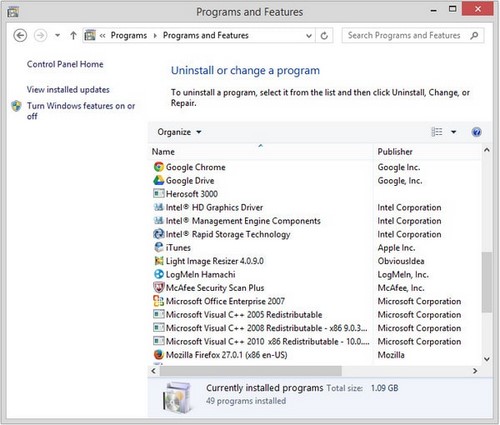Click the vertical scrollbar thumb
Image resolution: width=500 pixels, height=425 pixels.
(x=487, y=282)
